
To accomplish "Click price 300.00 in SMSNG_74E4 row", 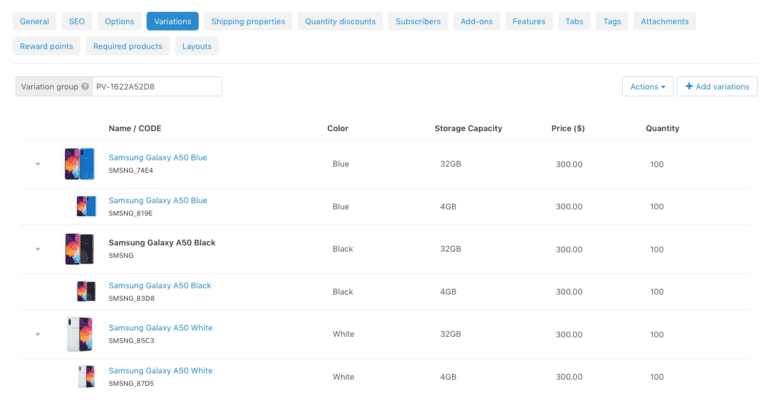I will pos(569,164).
